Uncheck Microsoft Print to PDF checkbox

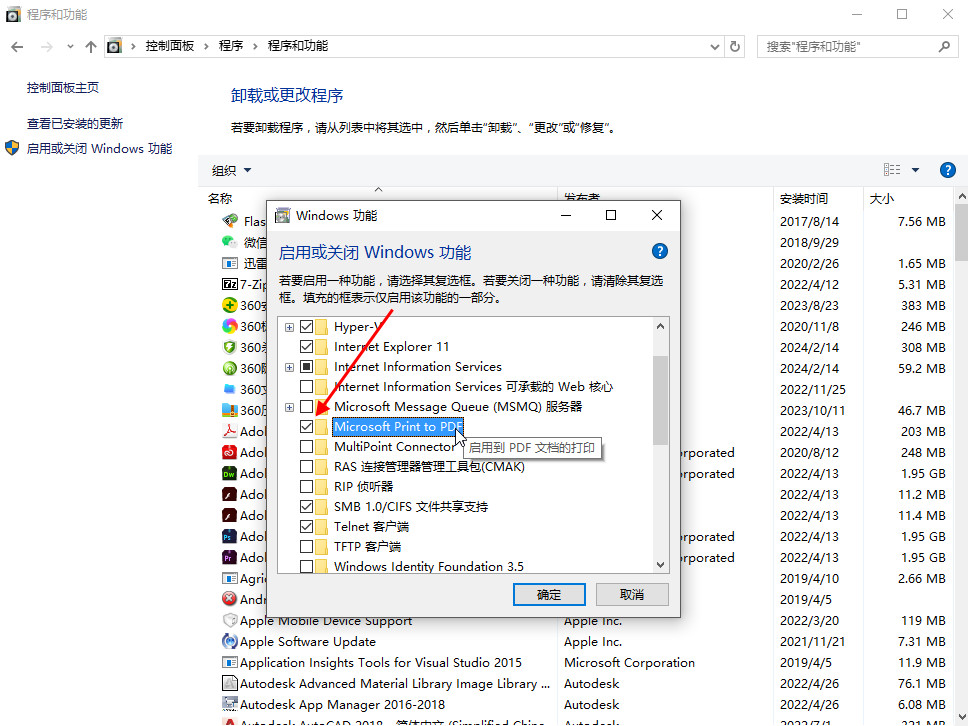(306, 427)
